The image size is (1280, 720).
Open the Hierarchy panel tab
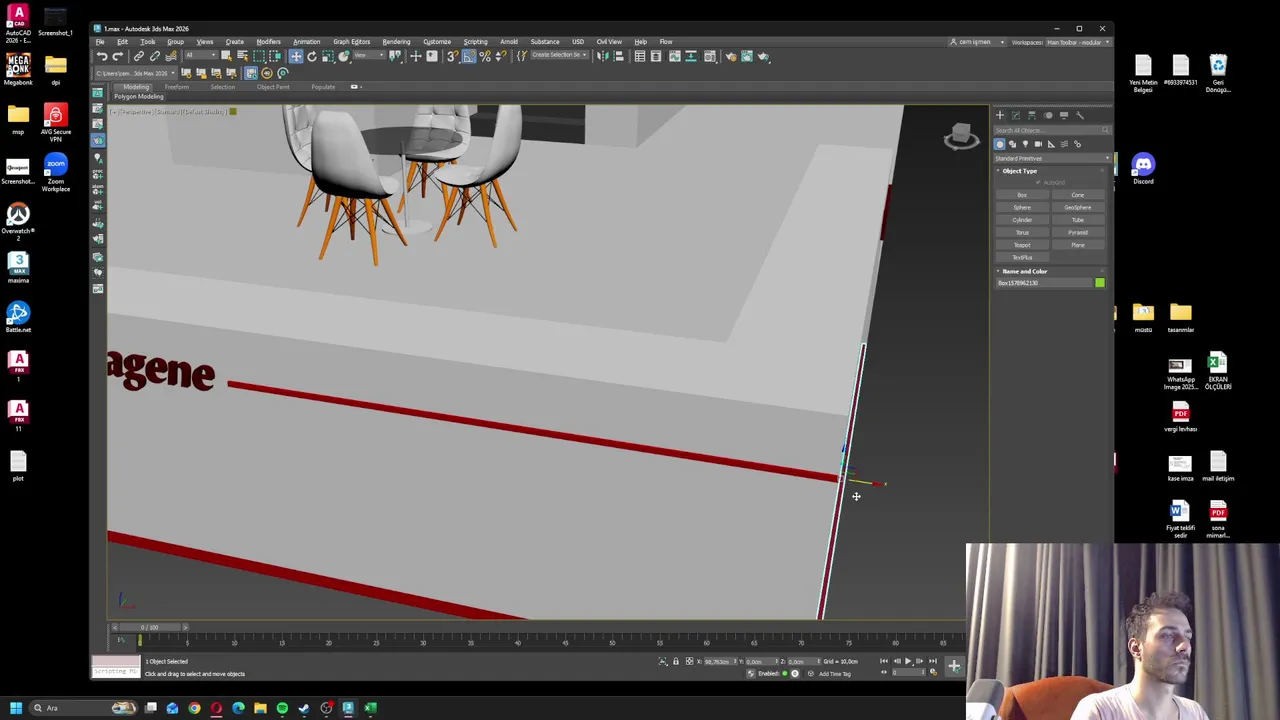pyautogui.click(x=1032, y=115)
